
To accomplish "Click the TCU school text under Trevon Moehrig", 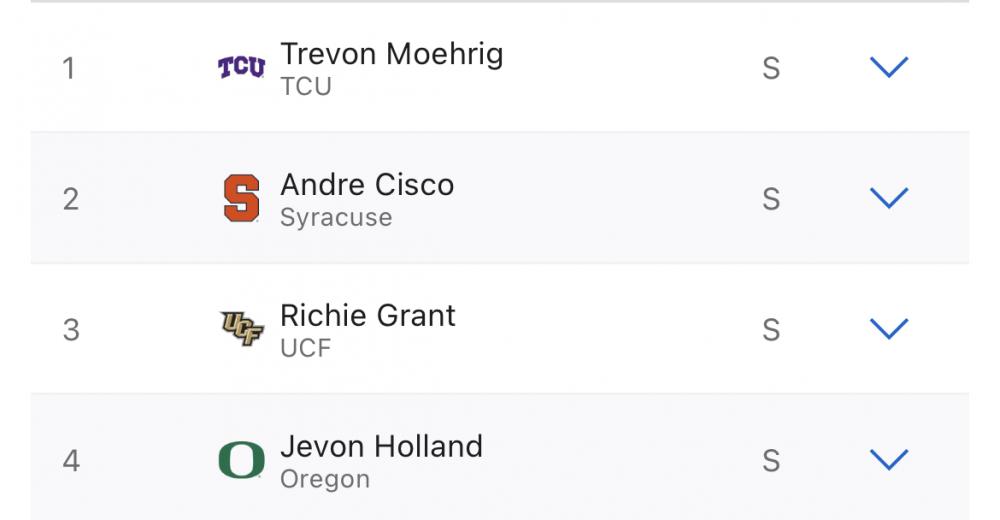I will [x=305, y=86].
